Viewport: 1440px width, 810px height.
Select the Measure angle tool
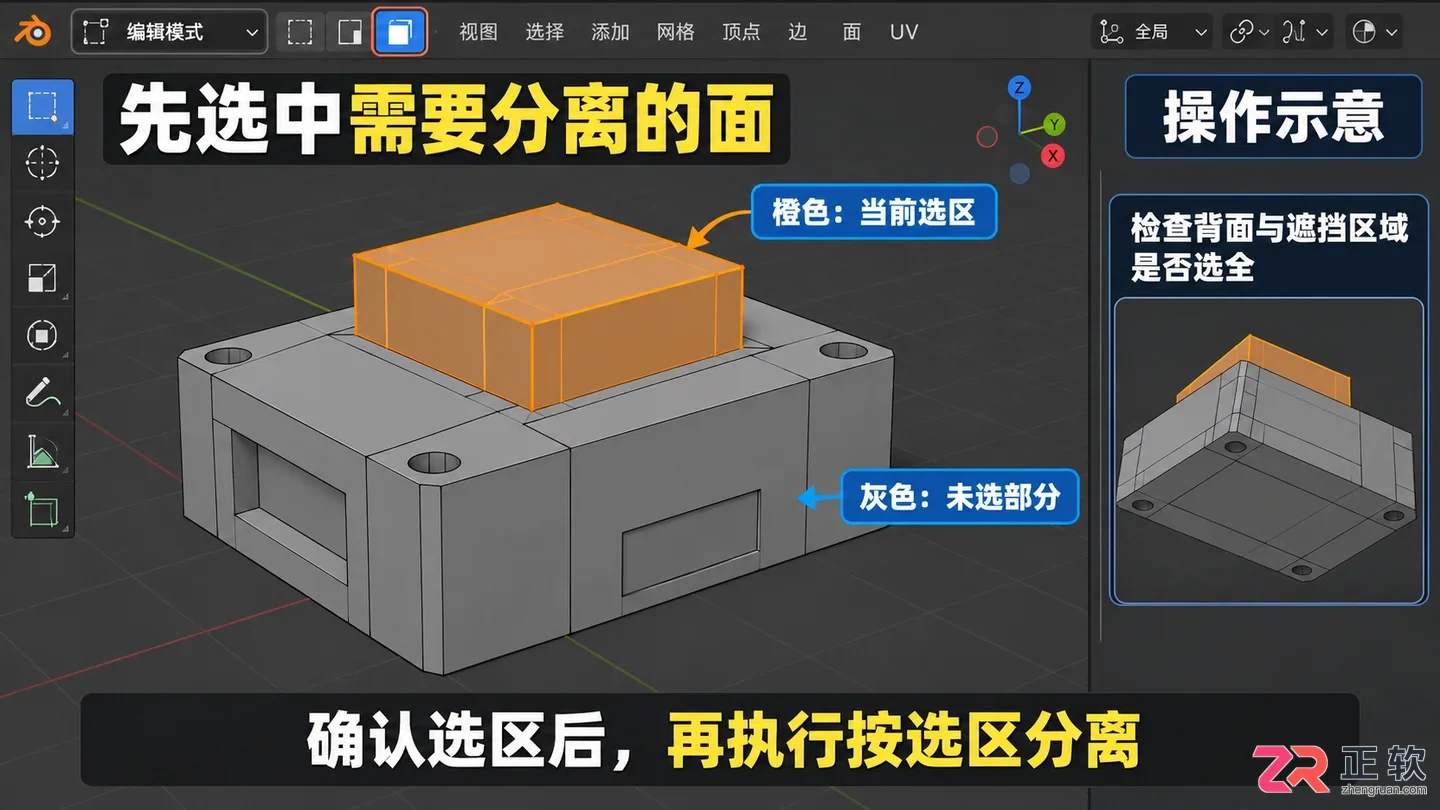pyautogui.click(x=42, y=452)
